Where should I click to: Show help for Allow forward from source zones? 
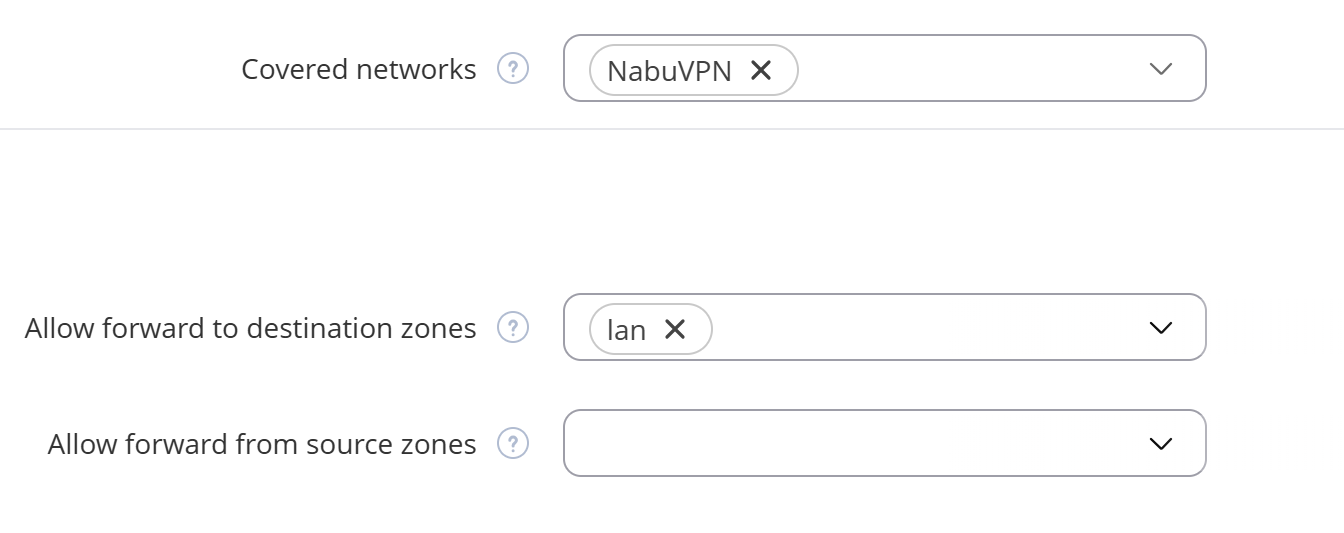(x=513, y=443)
